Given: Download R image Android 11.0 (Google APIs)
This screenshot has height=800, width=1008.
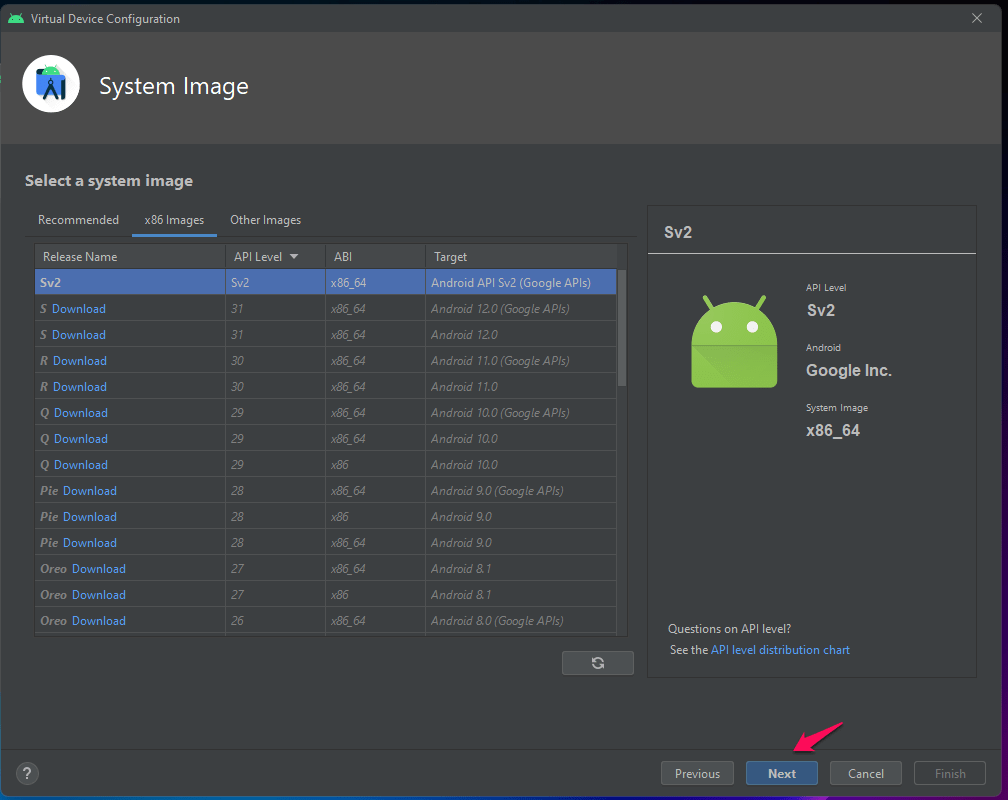Looking at the screenshot, I should point(80,361).
